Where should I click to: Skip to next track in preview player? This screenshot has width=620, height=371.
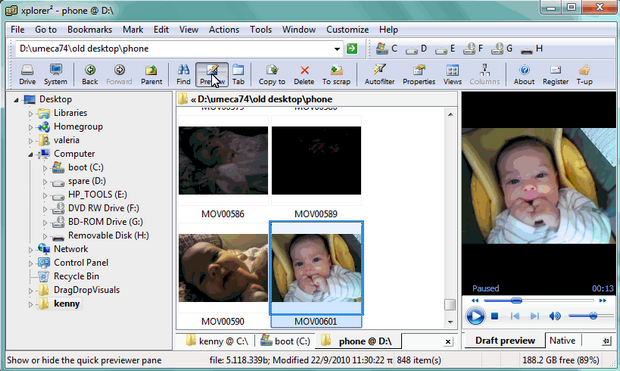pos(534,316)
